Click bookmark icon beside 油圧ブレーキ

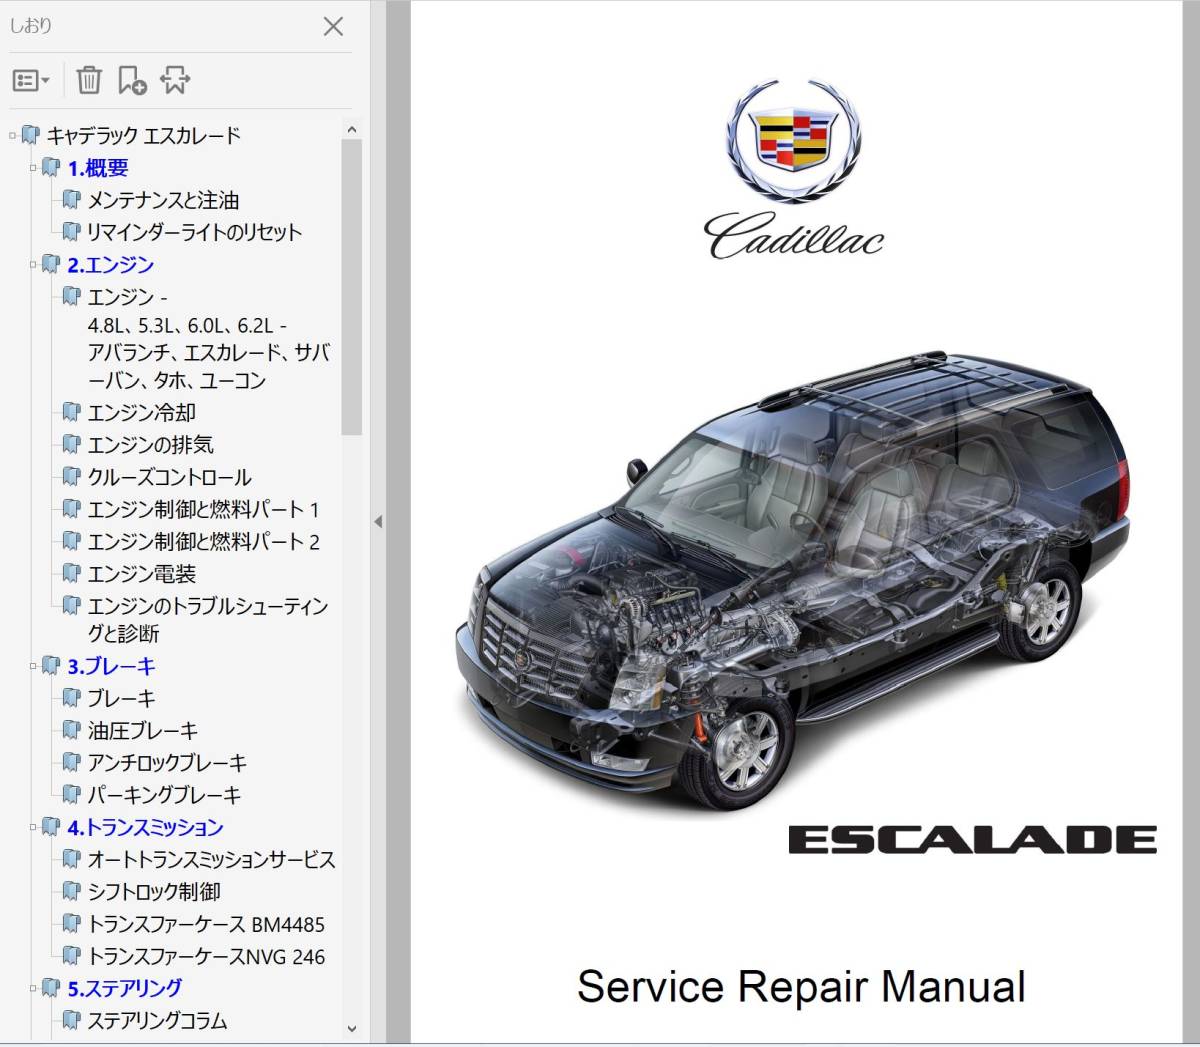71,729
